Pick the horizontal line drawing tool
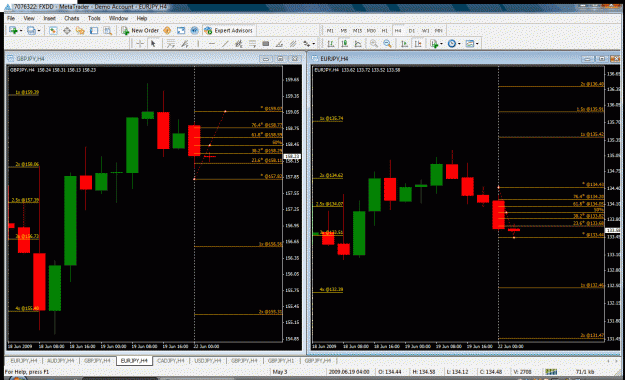This screenshot has height=380, width=625. 211,43
